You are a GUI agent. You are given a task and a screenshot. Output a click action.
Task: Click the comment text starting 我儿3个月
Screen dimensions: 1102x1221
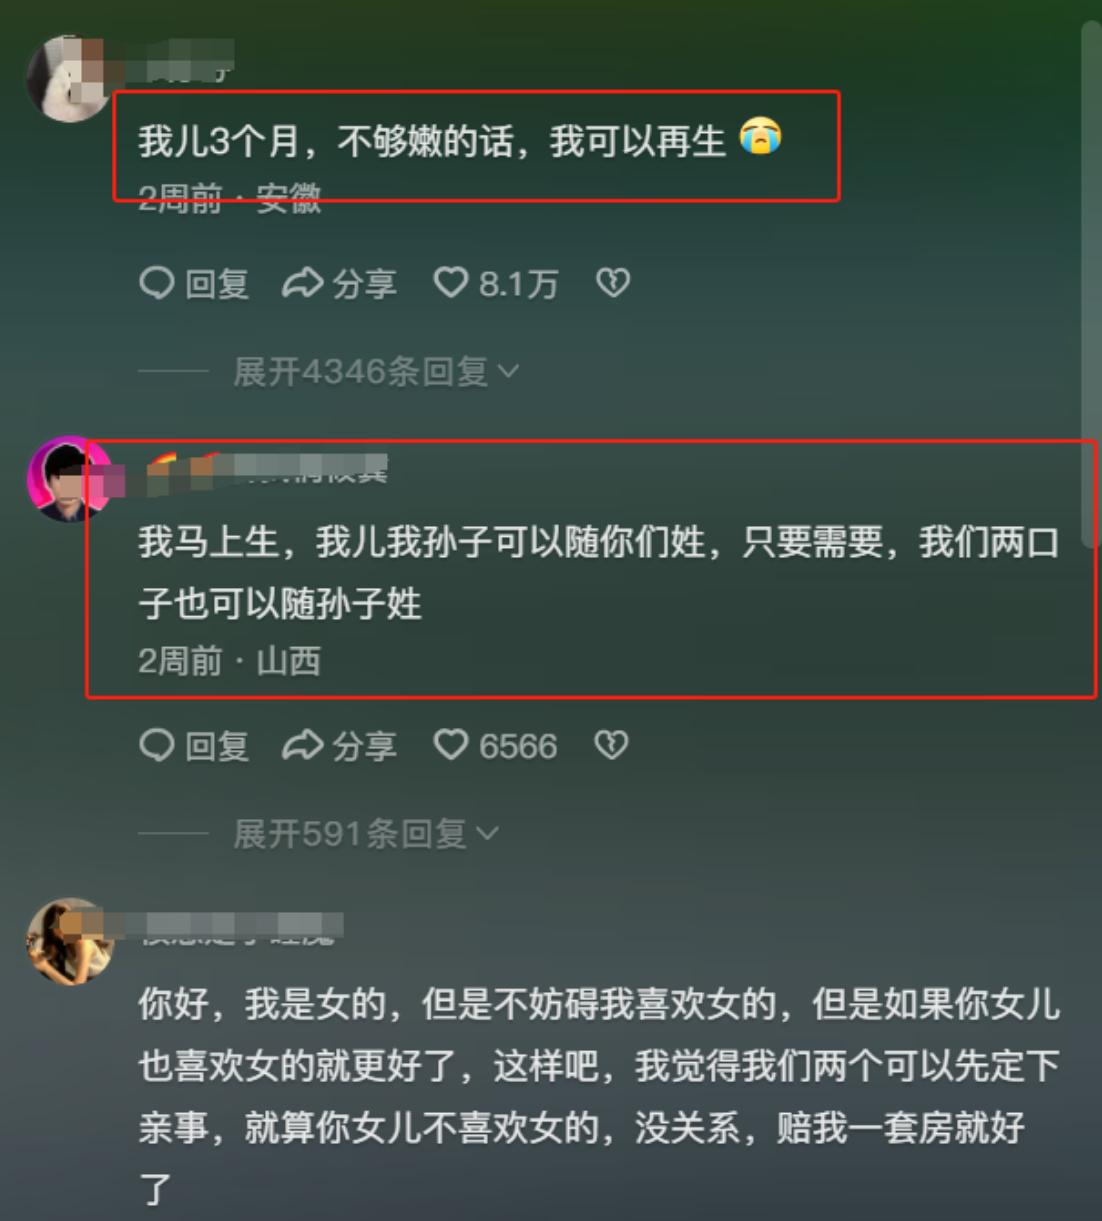[460, 141]
